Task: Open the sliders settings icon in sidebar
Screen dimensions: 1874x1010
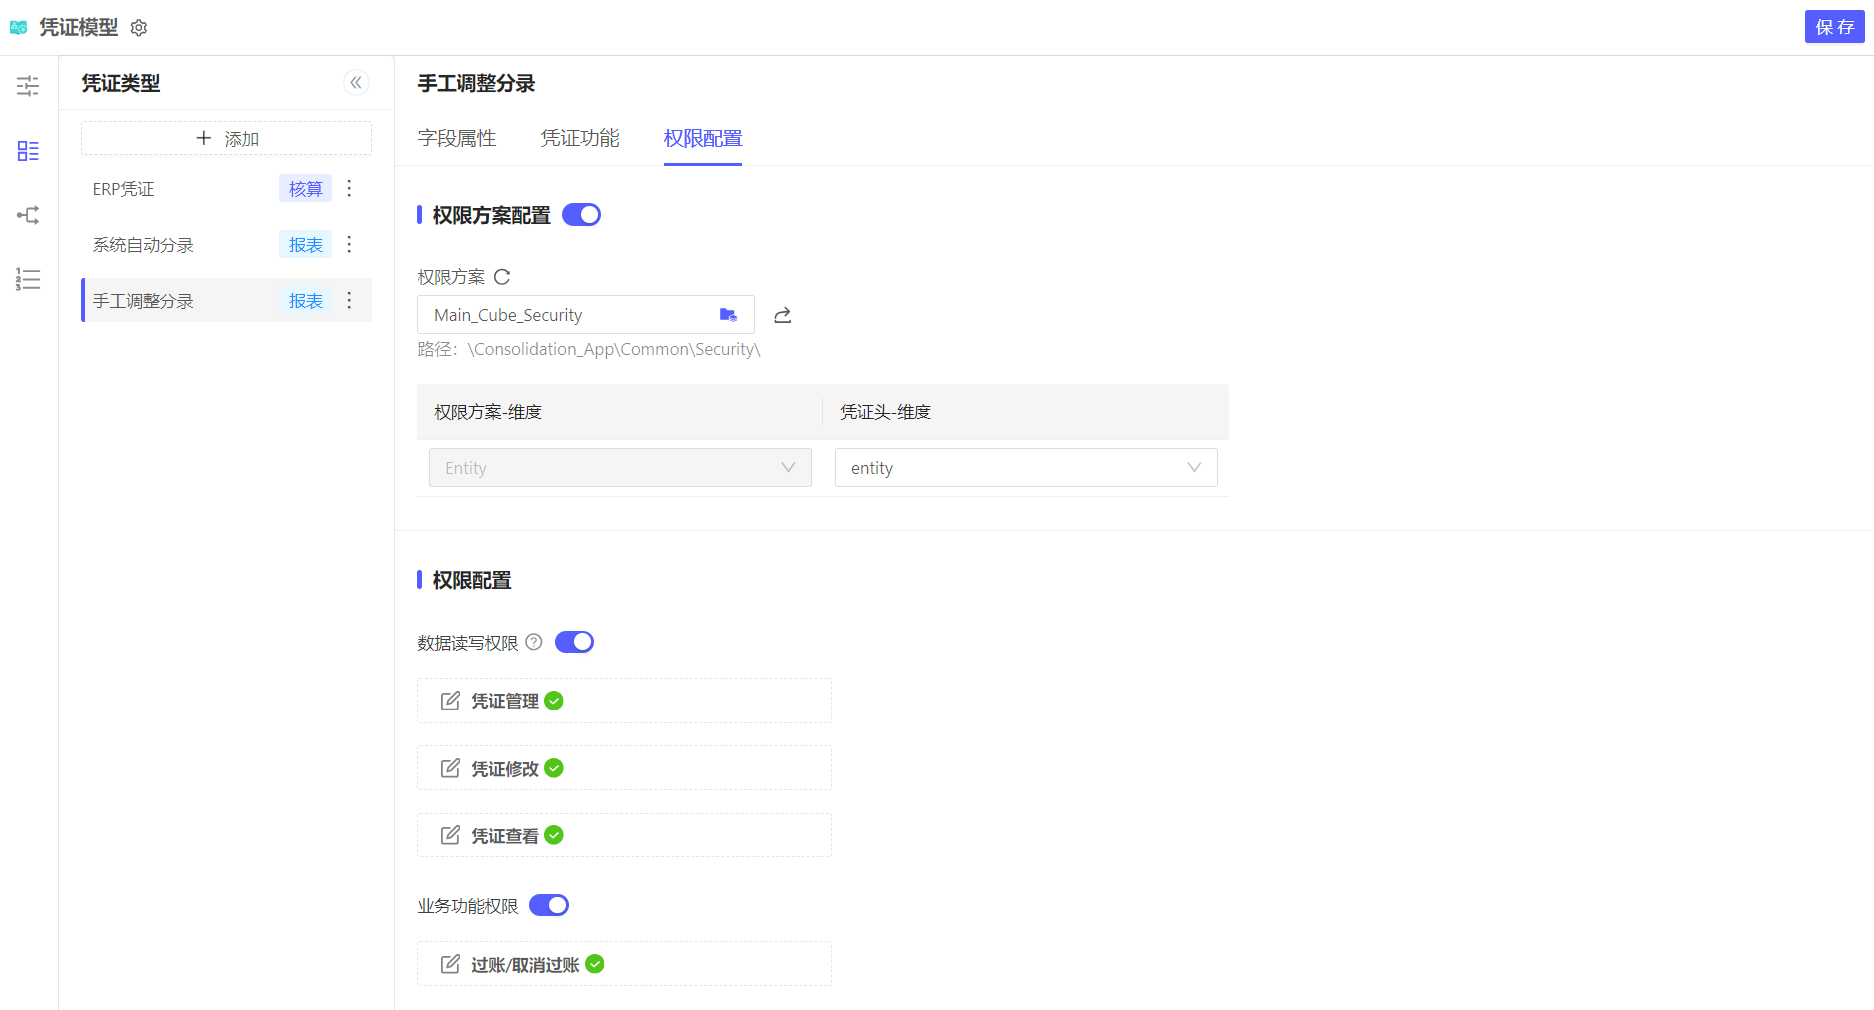Action: click(28, 86)
